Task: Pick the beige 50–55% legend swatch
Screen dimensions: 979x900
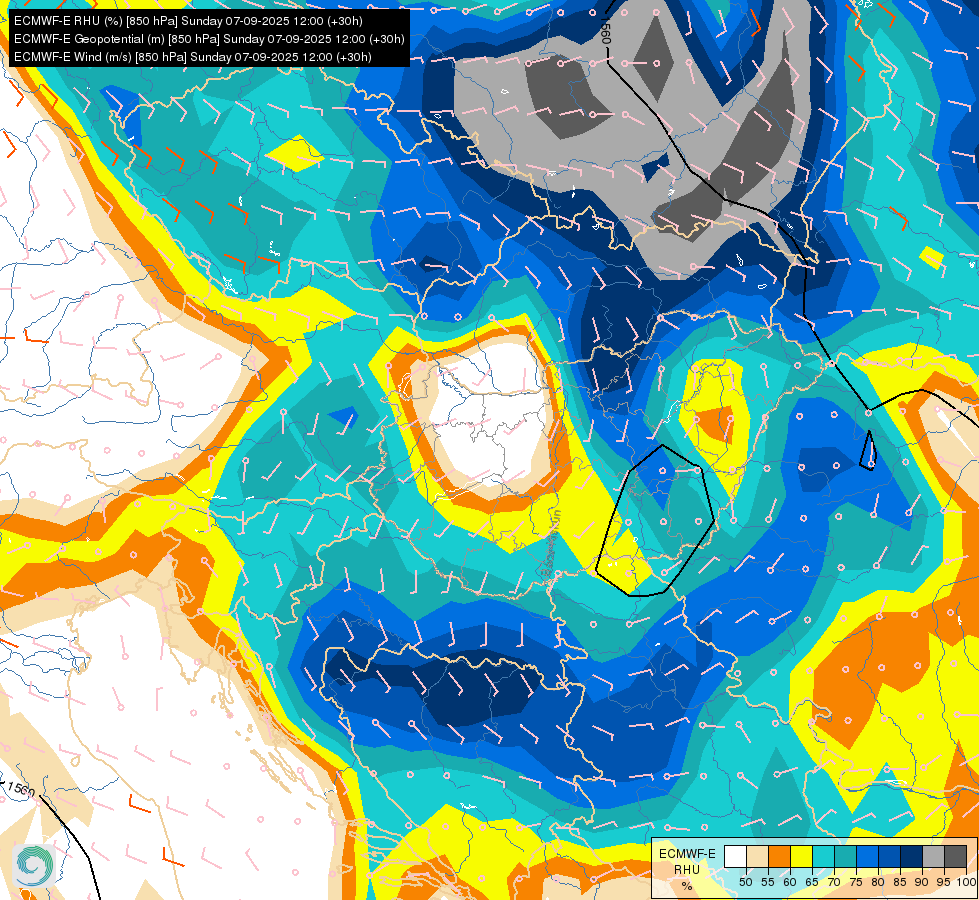Action: click(x=757, y=856)
